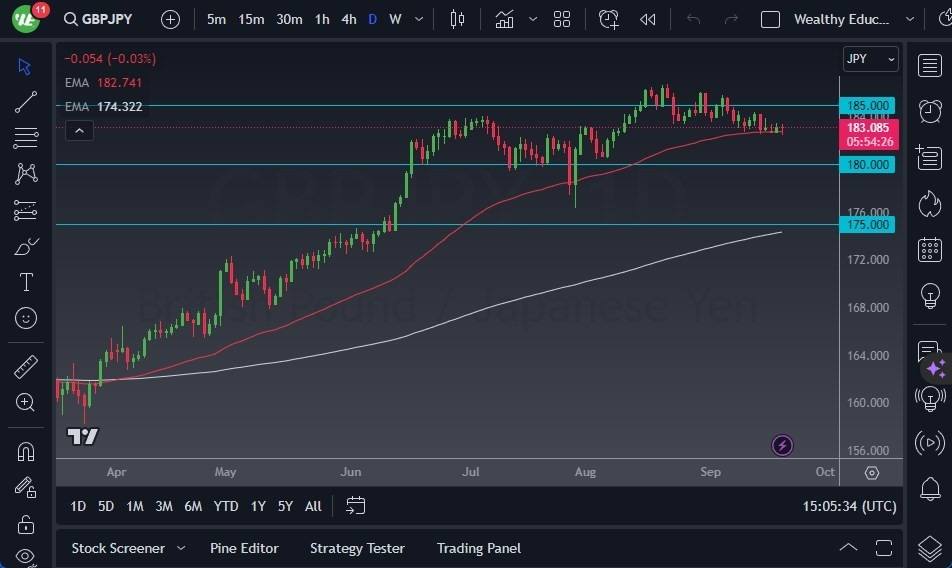
Task: Activate the zoom in tool
Action: tap(26, 402)
